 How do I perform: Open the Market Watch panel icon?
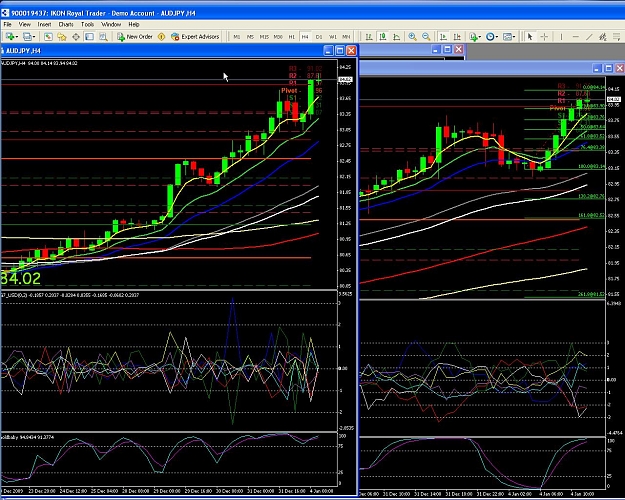(48, 37)
